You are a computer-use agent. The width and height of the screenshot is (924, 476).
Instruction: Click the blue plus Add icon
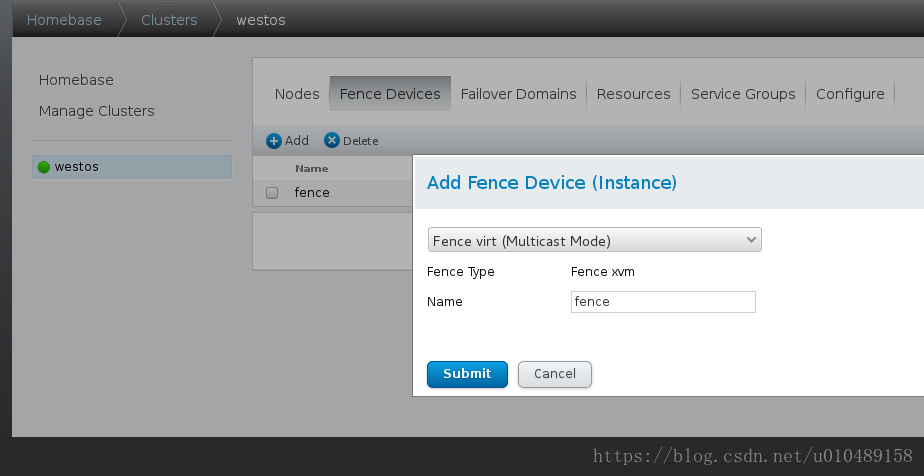tap(273, 141)
